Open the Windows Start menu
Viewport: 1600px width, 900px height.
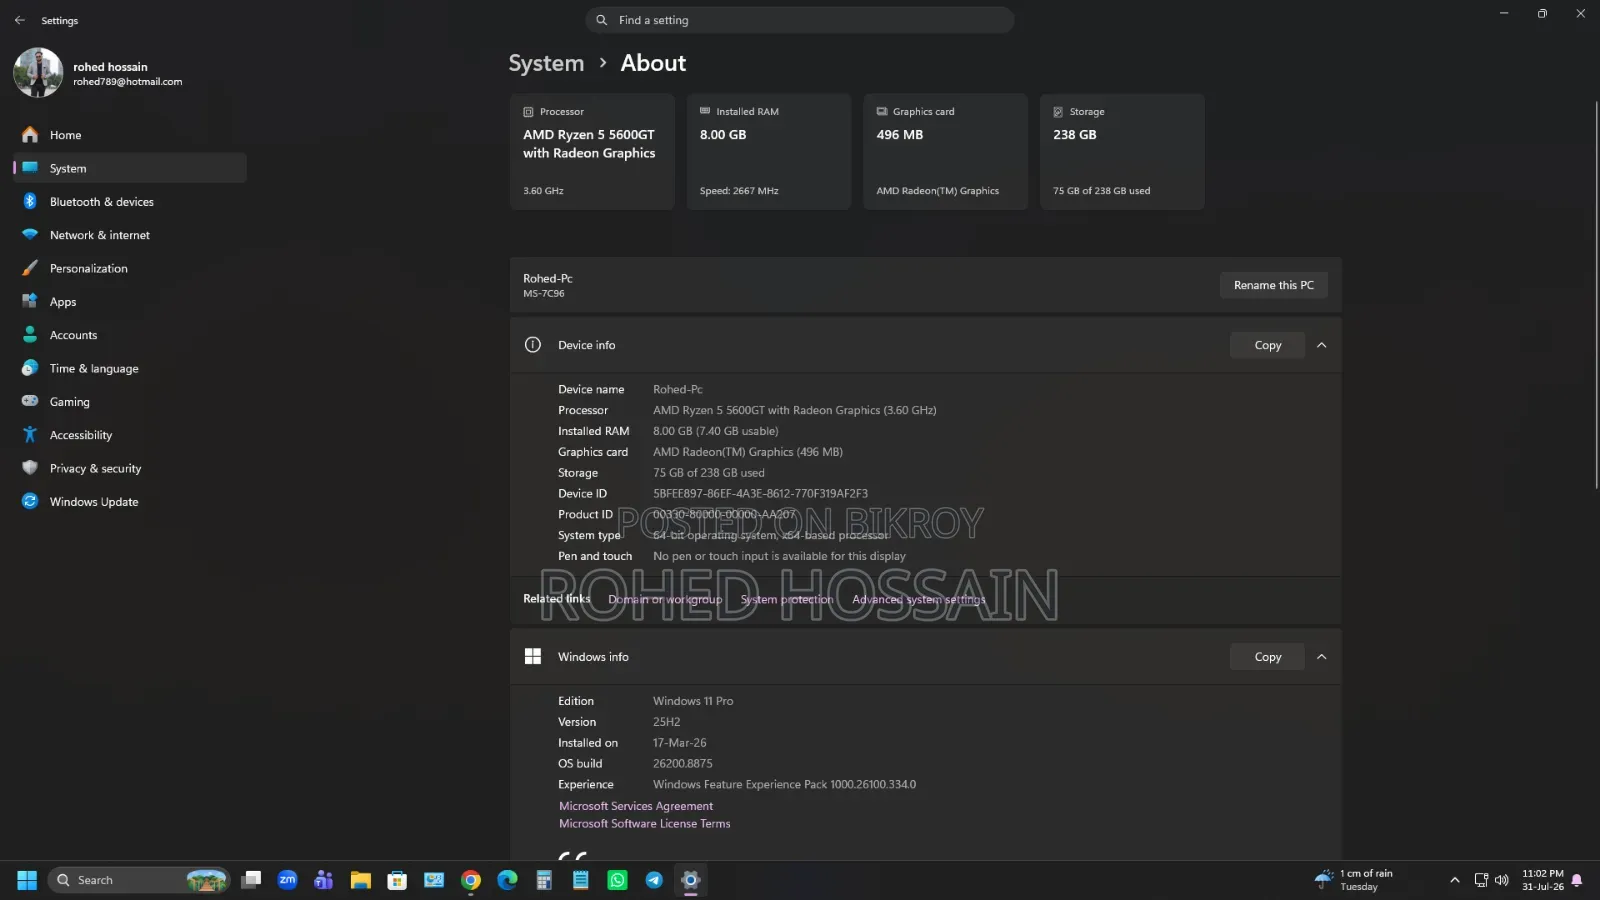click(x=27, y=880)
